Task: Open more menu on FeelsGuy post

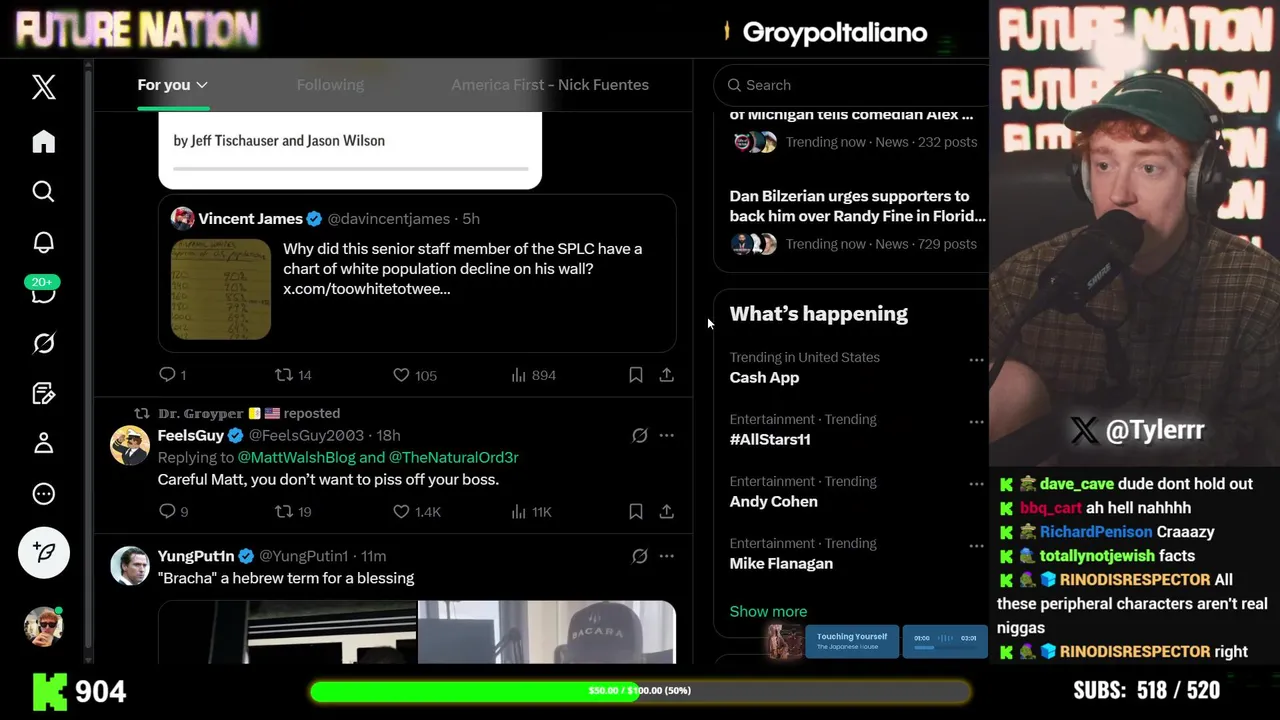Action: pyautogui.click(x=666, y=435)
